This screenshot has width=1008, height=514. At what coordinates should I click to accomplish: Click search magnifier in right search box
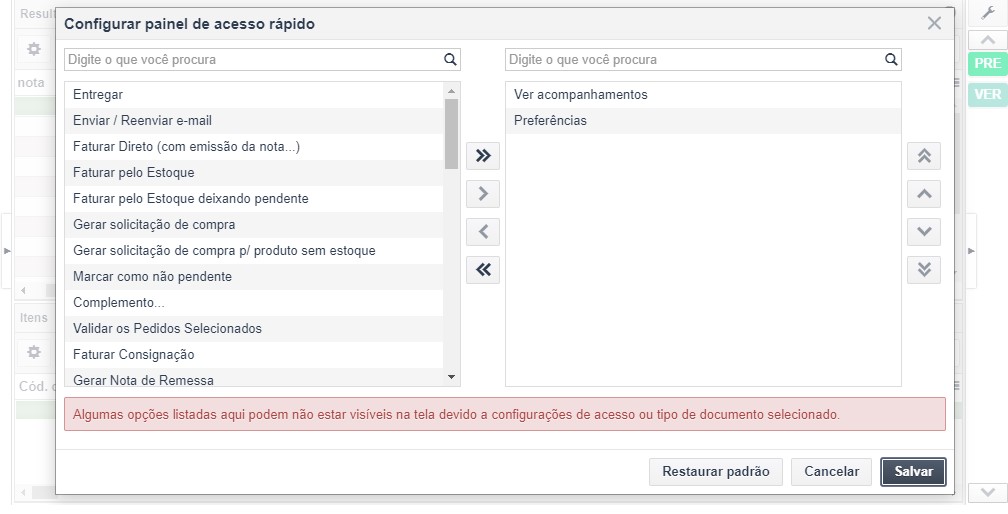891,60
